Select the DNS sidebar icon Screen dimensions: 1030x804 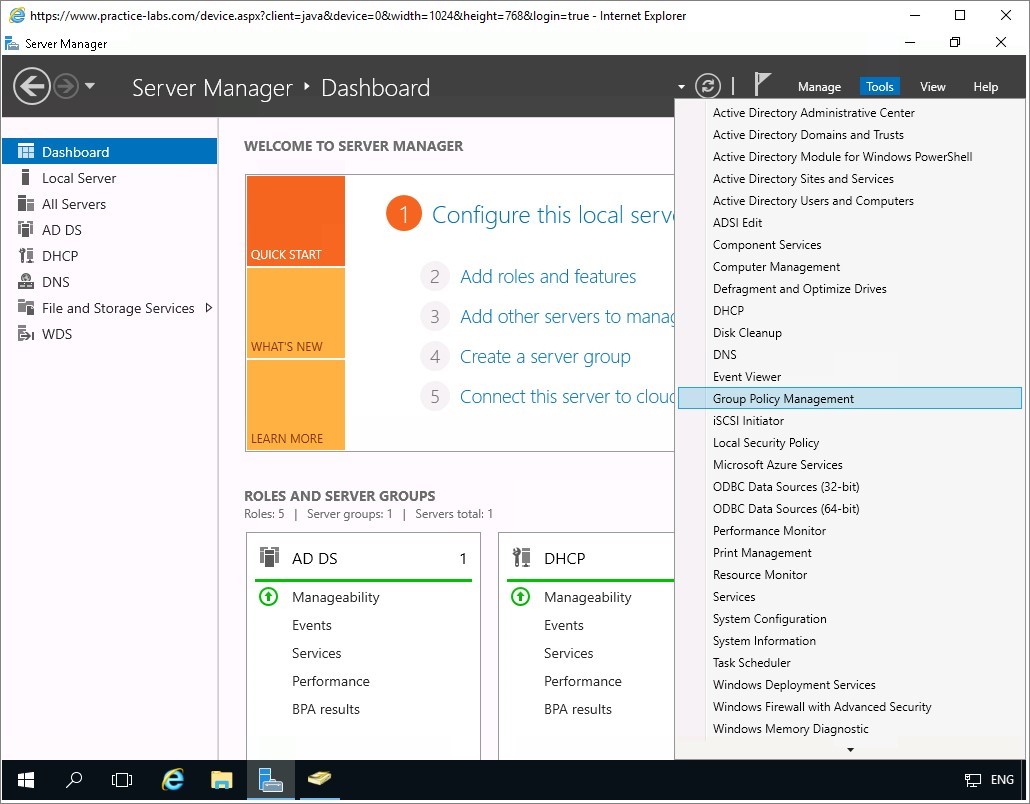26,282
